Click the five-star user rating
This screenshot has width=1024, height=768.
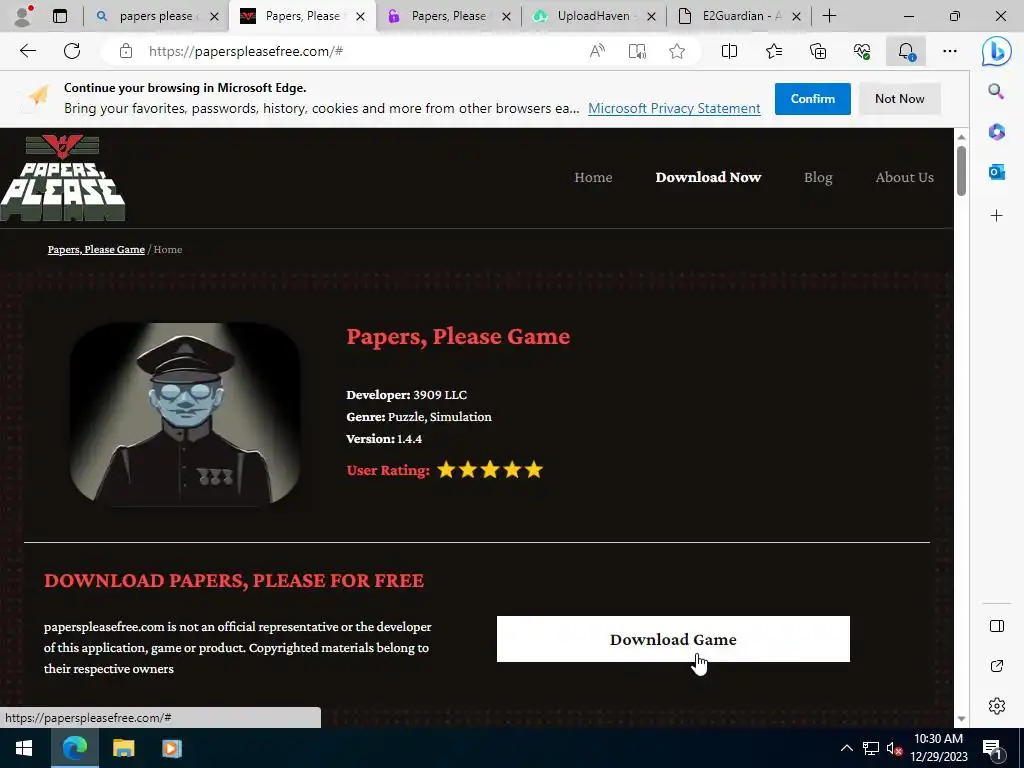[x=490, y=470]
